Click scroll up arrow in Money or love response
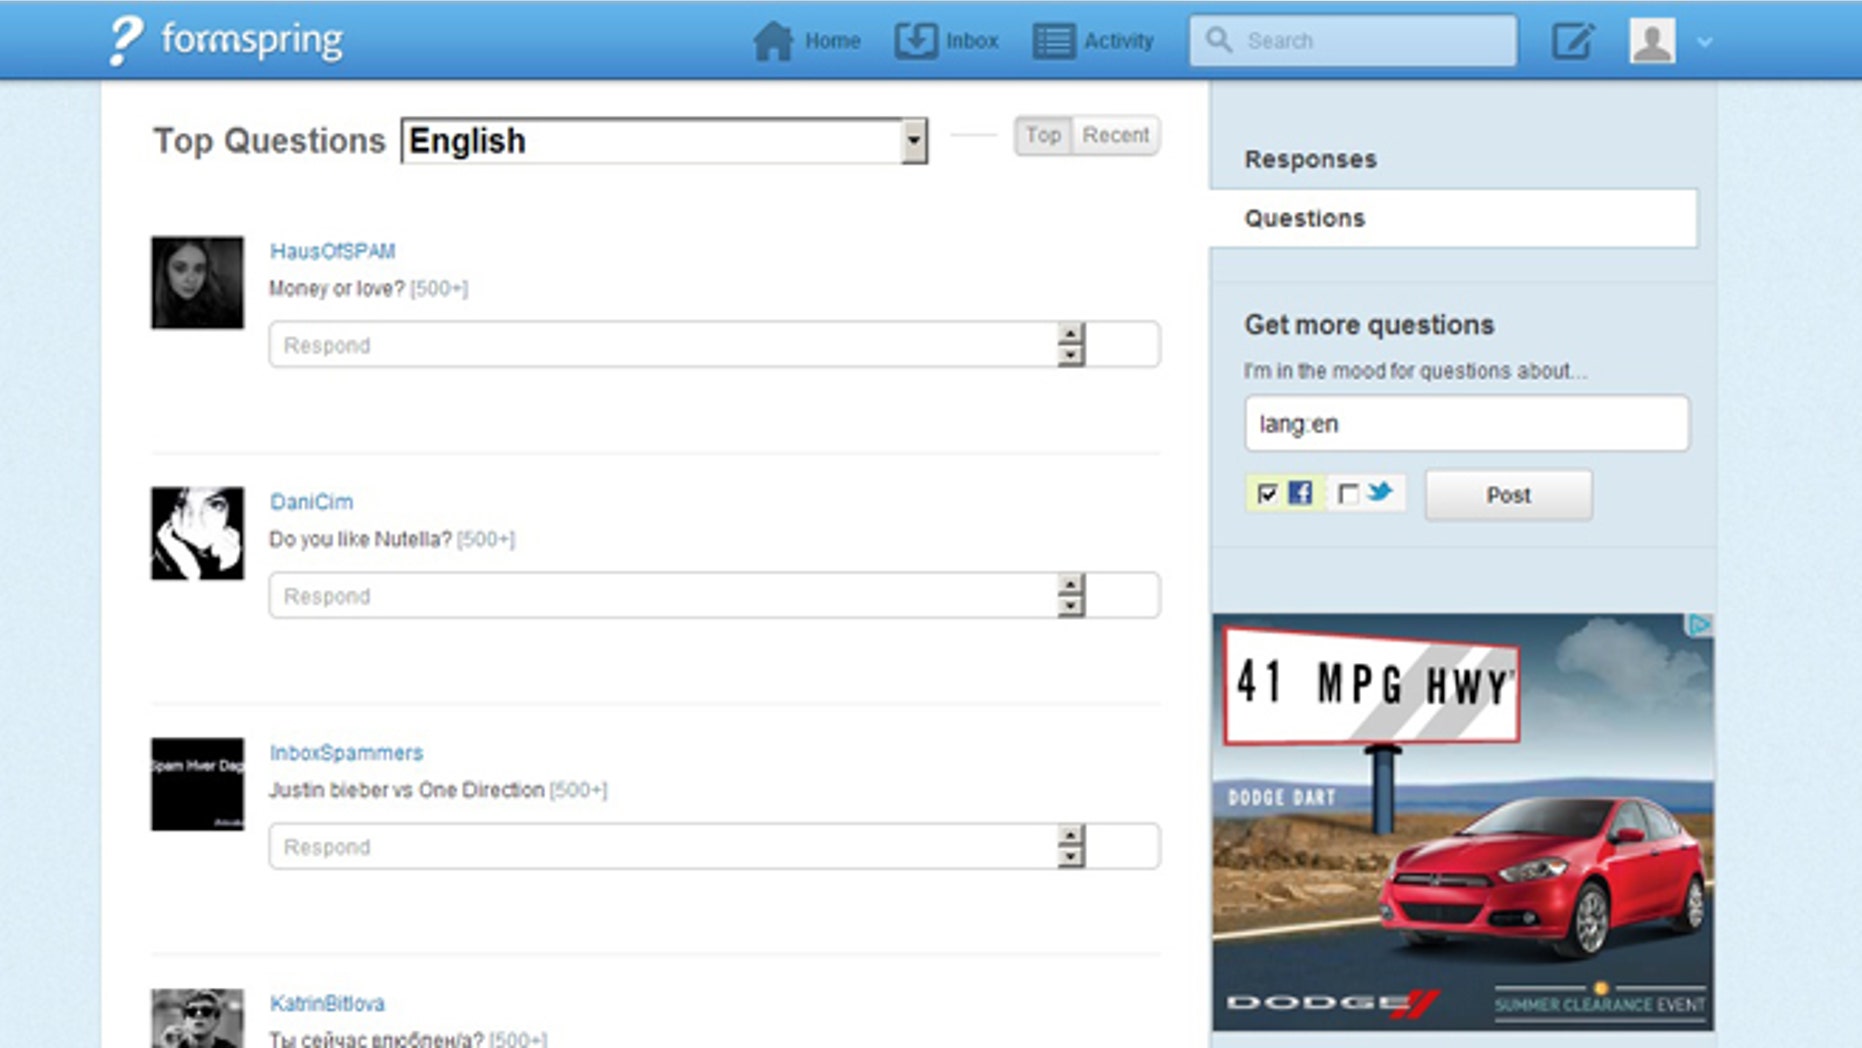This screenshot has height=1048, width=1862. click(x=1070, y=334)
